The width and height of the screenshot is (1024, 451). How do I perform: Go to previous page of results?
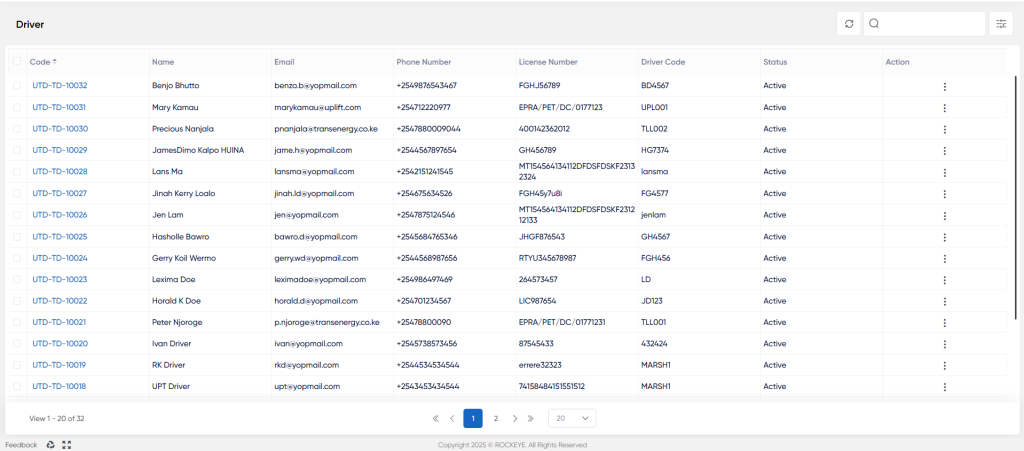coord(452,418)
